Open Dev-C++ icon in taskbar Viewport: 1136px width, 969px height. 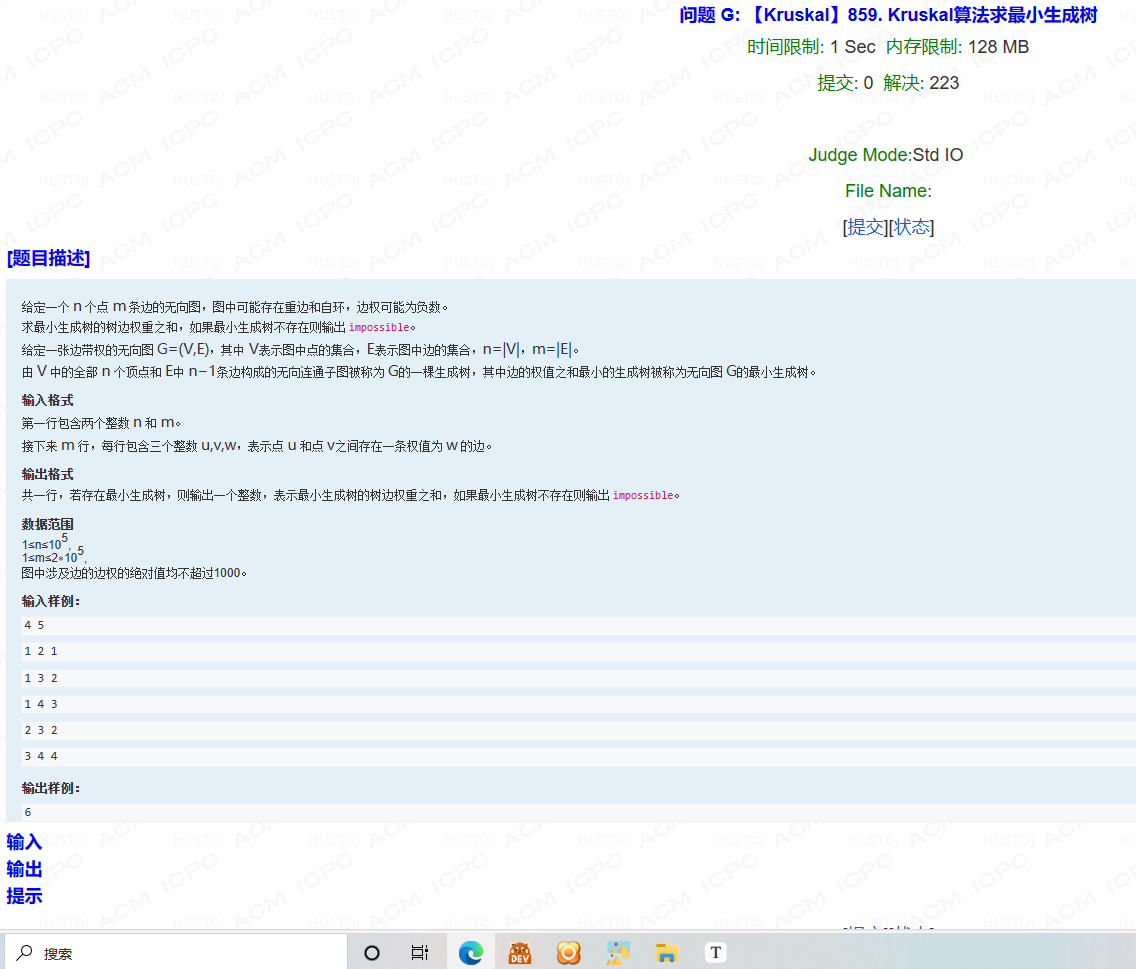click(519, 952)
